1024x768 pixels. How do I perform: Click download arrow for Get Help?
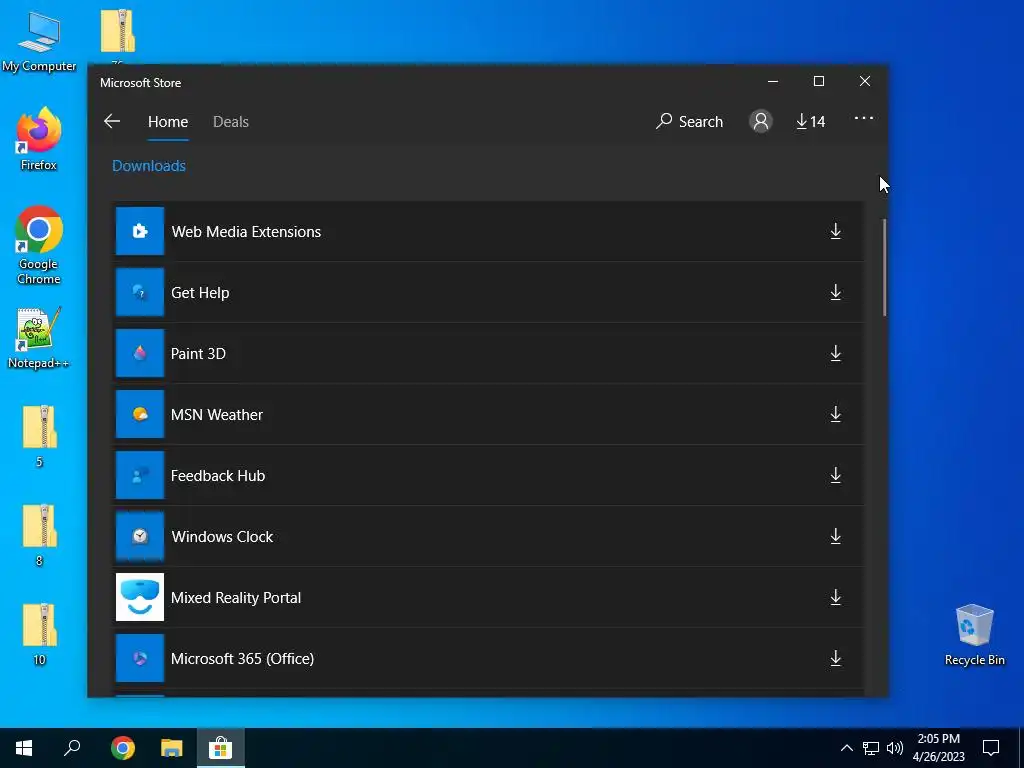pos(835,293)
